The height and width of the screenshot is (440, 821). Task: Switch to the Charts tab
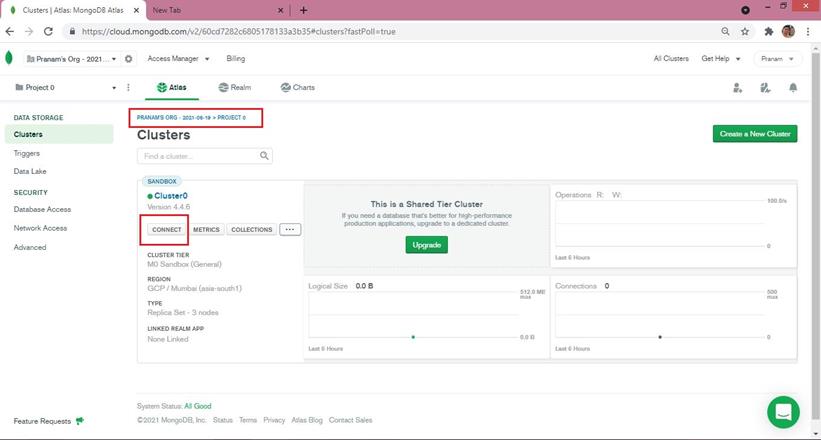[297, 87]
